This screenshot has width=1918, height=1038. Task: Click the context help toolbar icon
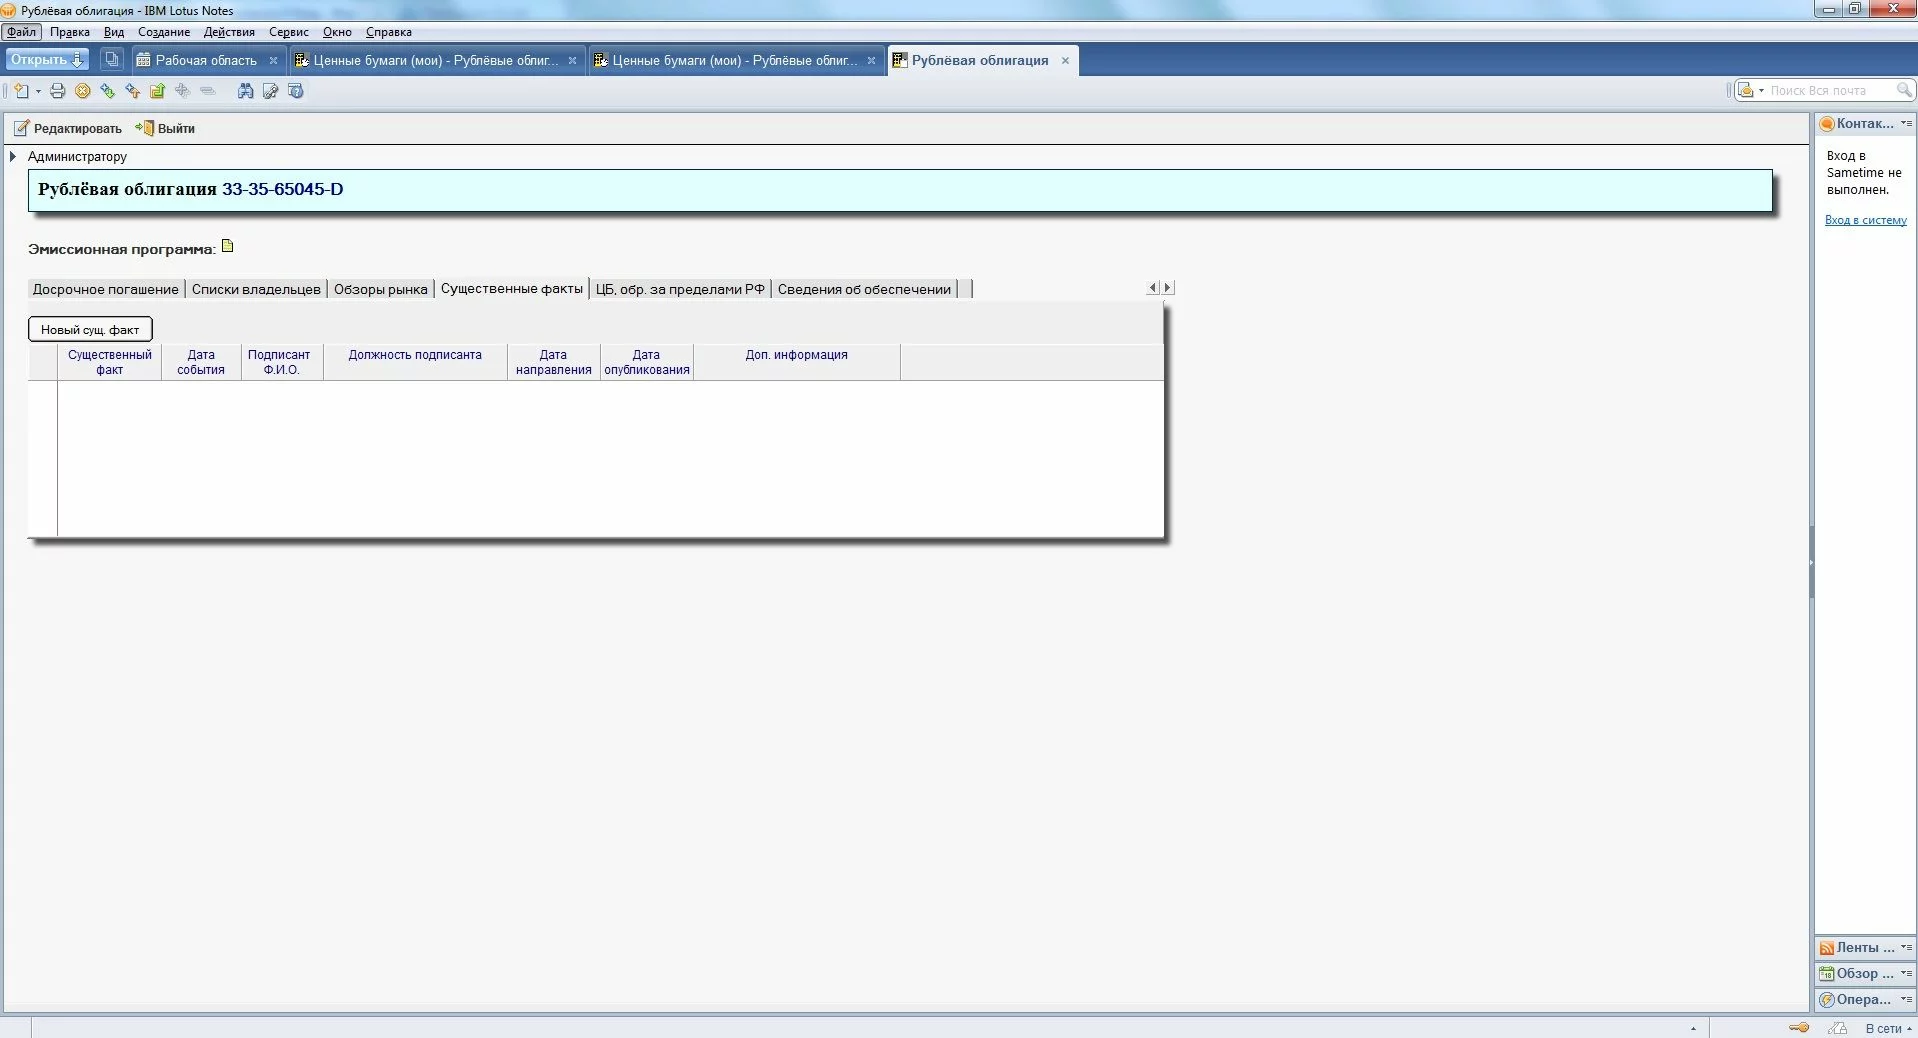coord(295,91)
